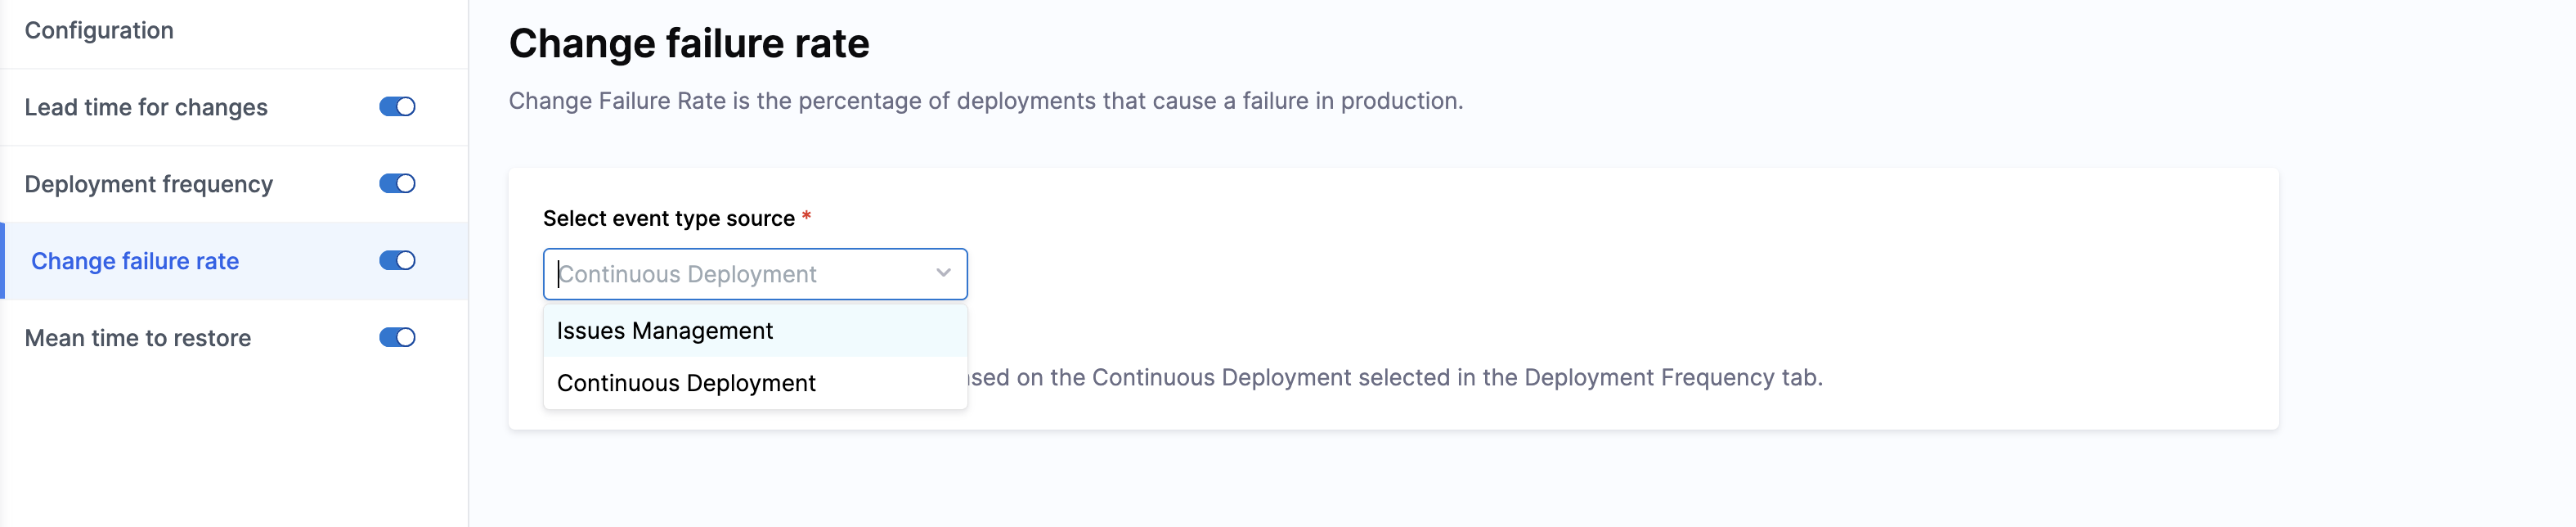This screenshot has height=527, width=2576.
Task: Select the Change failure rate sidebar item
Action: coord(135,262)
